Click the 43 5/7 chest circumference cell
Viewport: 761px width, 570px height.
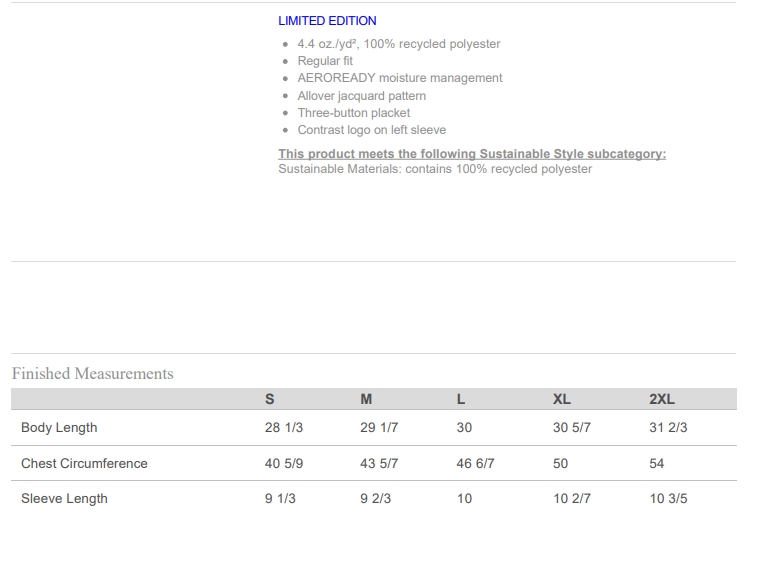(x=379, y=464)
